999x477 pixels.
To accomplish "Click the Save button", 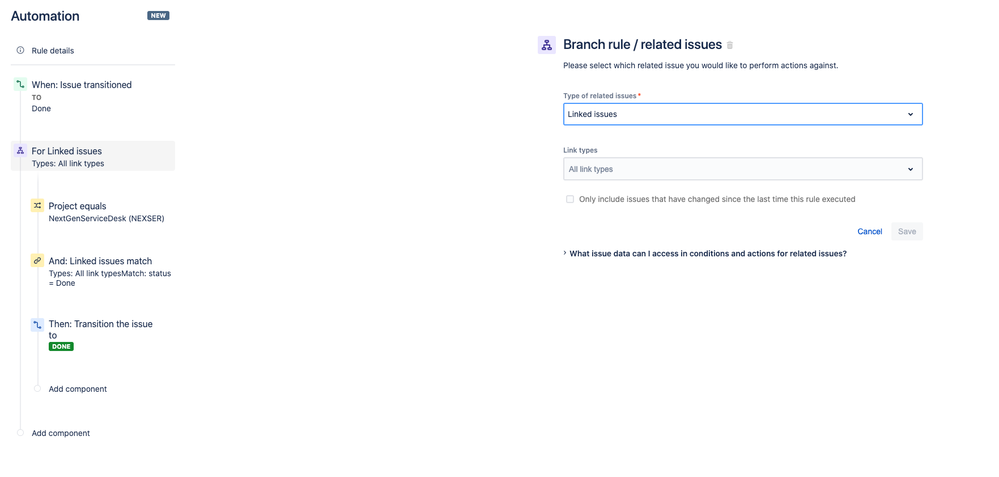I will tap(907, 231).
